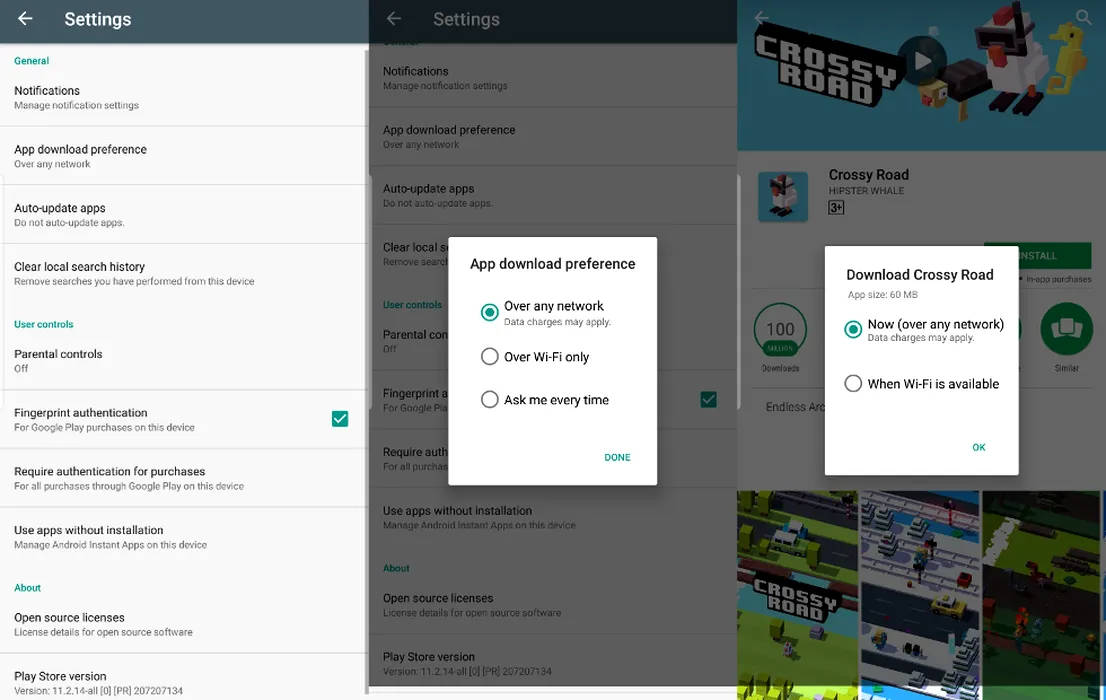
Task: Open Notifications in left Settings panel
Action: pyautogui.click(x=183, y=97)
